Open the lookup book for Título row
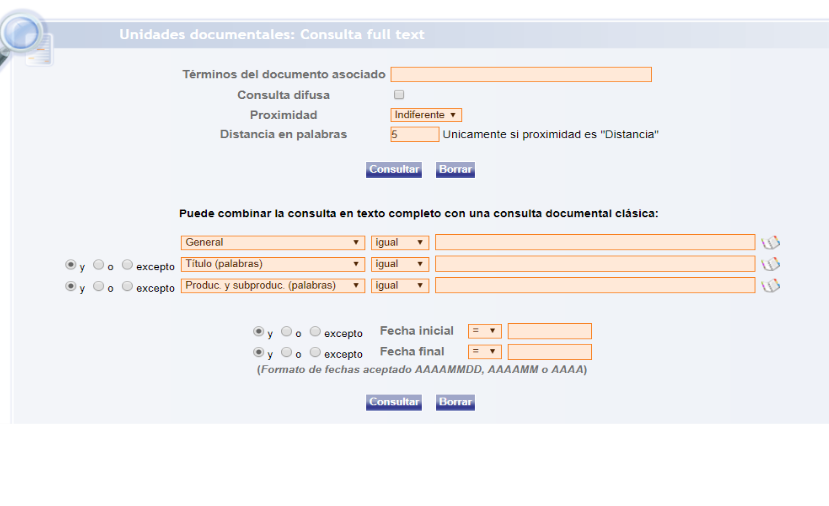The width and height of the screenshot is (829, 506). click(x=770, y=264)
